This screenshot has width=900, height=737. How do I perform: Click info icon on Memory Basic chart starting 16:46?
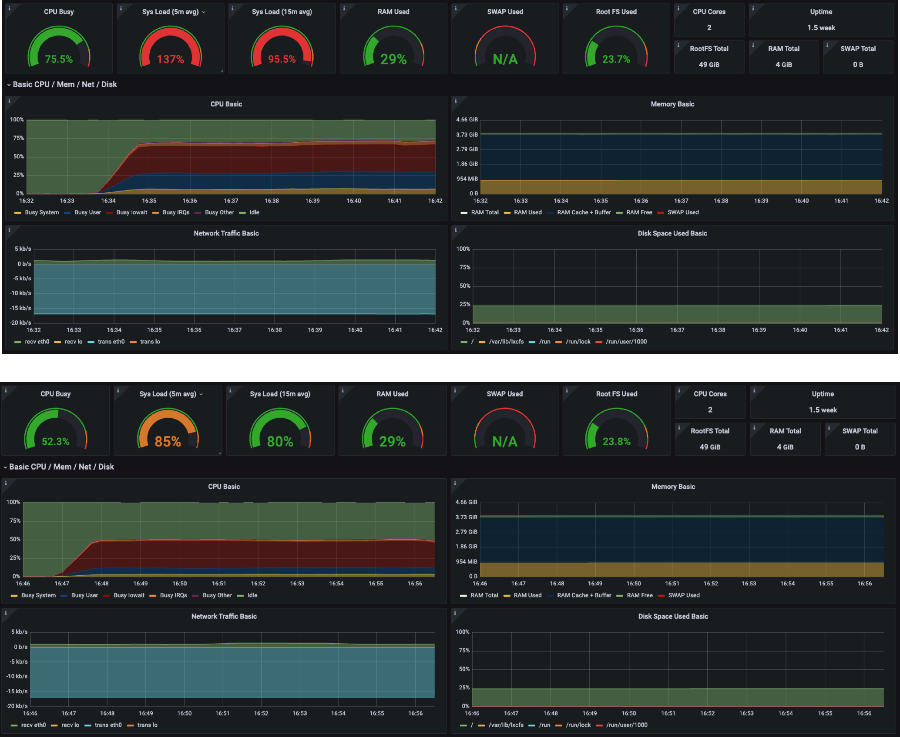click(x=456, y=483)
